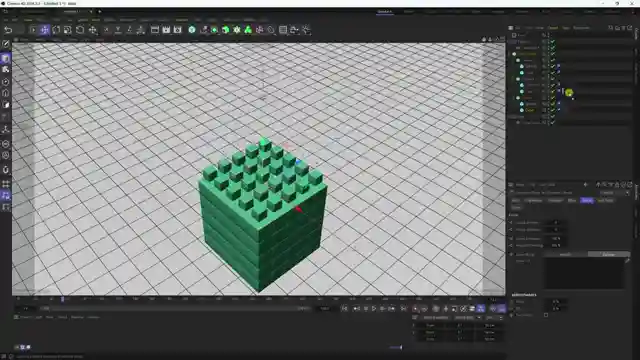Image resolution: width=640 pixels, height=360 pixels.
Task: Click the left button above the list box
Action: pos(566,254)
